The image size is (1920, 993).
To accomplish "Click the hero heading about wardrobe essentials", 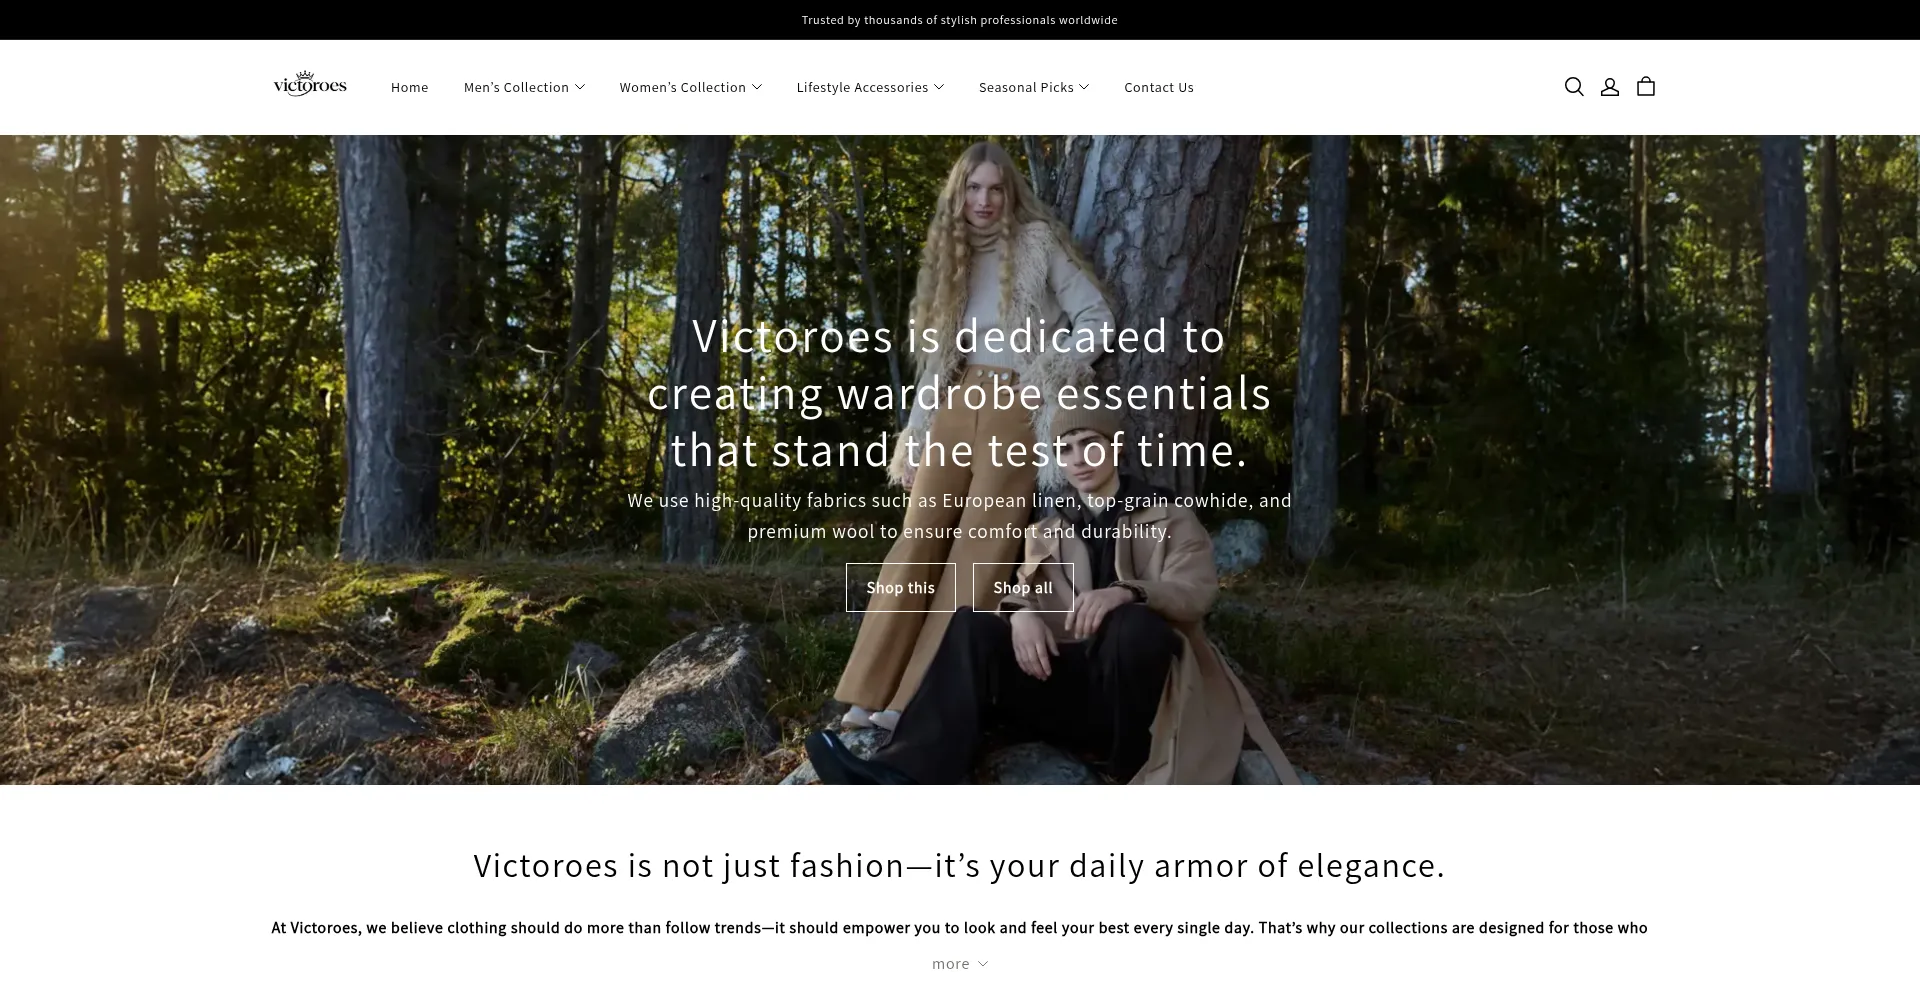I will tap(960, 393).
